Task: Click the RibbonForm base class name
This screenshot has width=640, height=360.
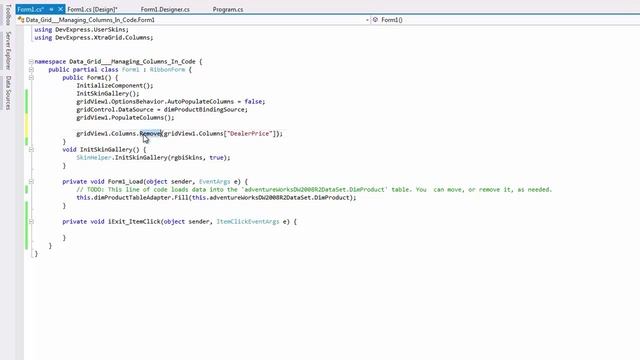Action: (x=167, y=70)
